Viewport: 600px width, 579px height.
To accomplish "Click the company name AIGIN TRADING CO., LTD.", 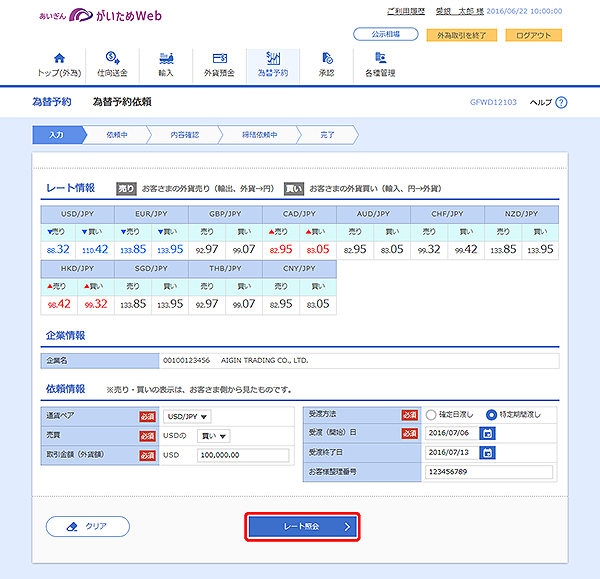I will pyautogui.click(x=264, y=360).
